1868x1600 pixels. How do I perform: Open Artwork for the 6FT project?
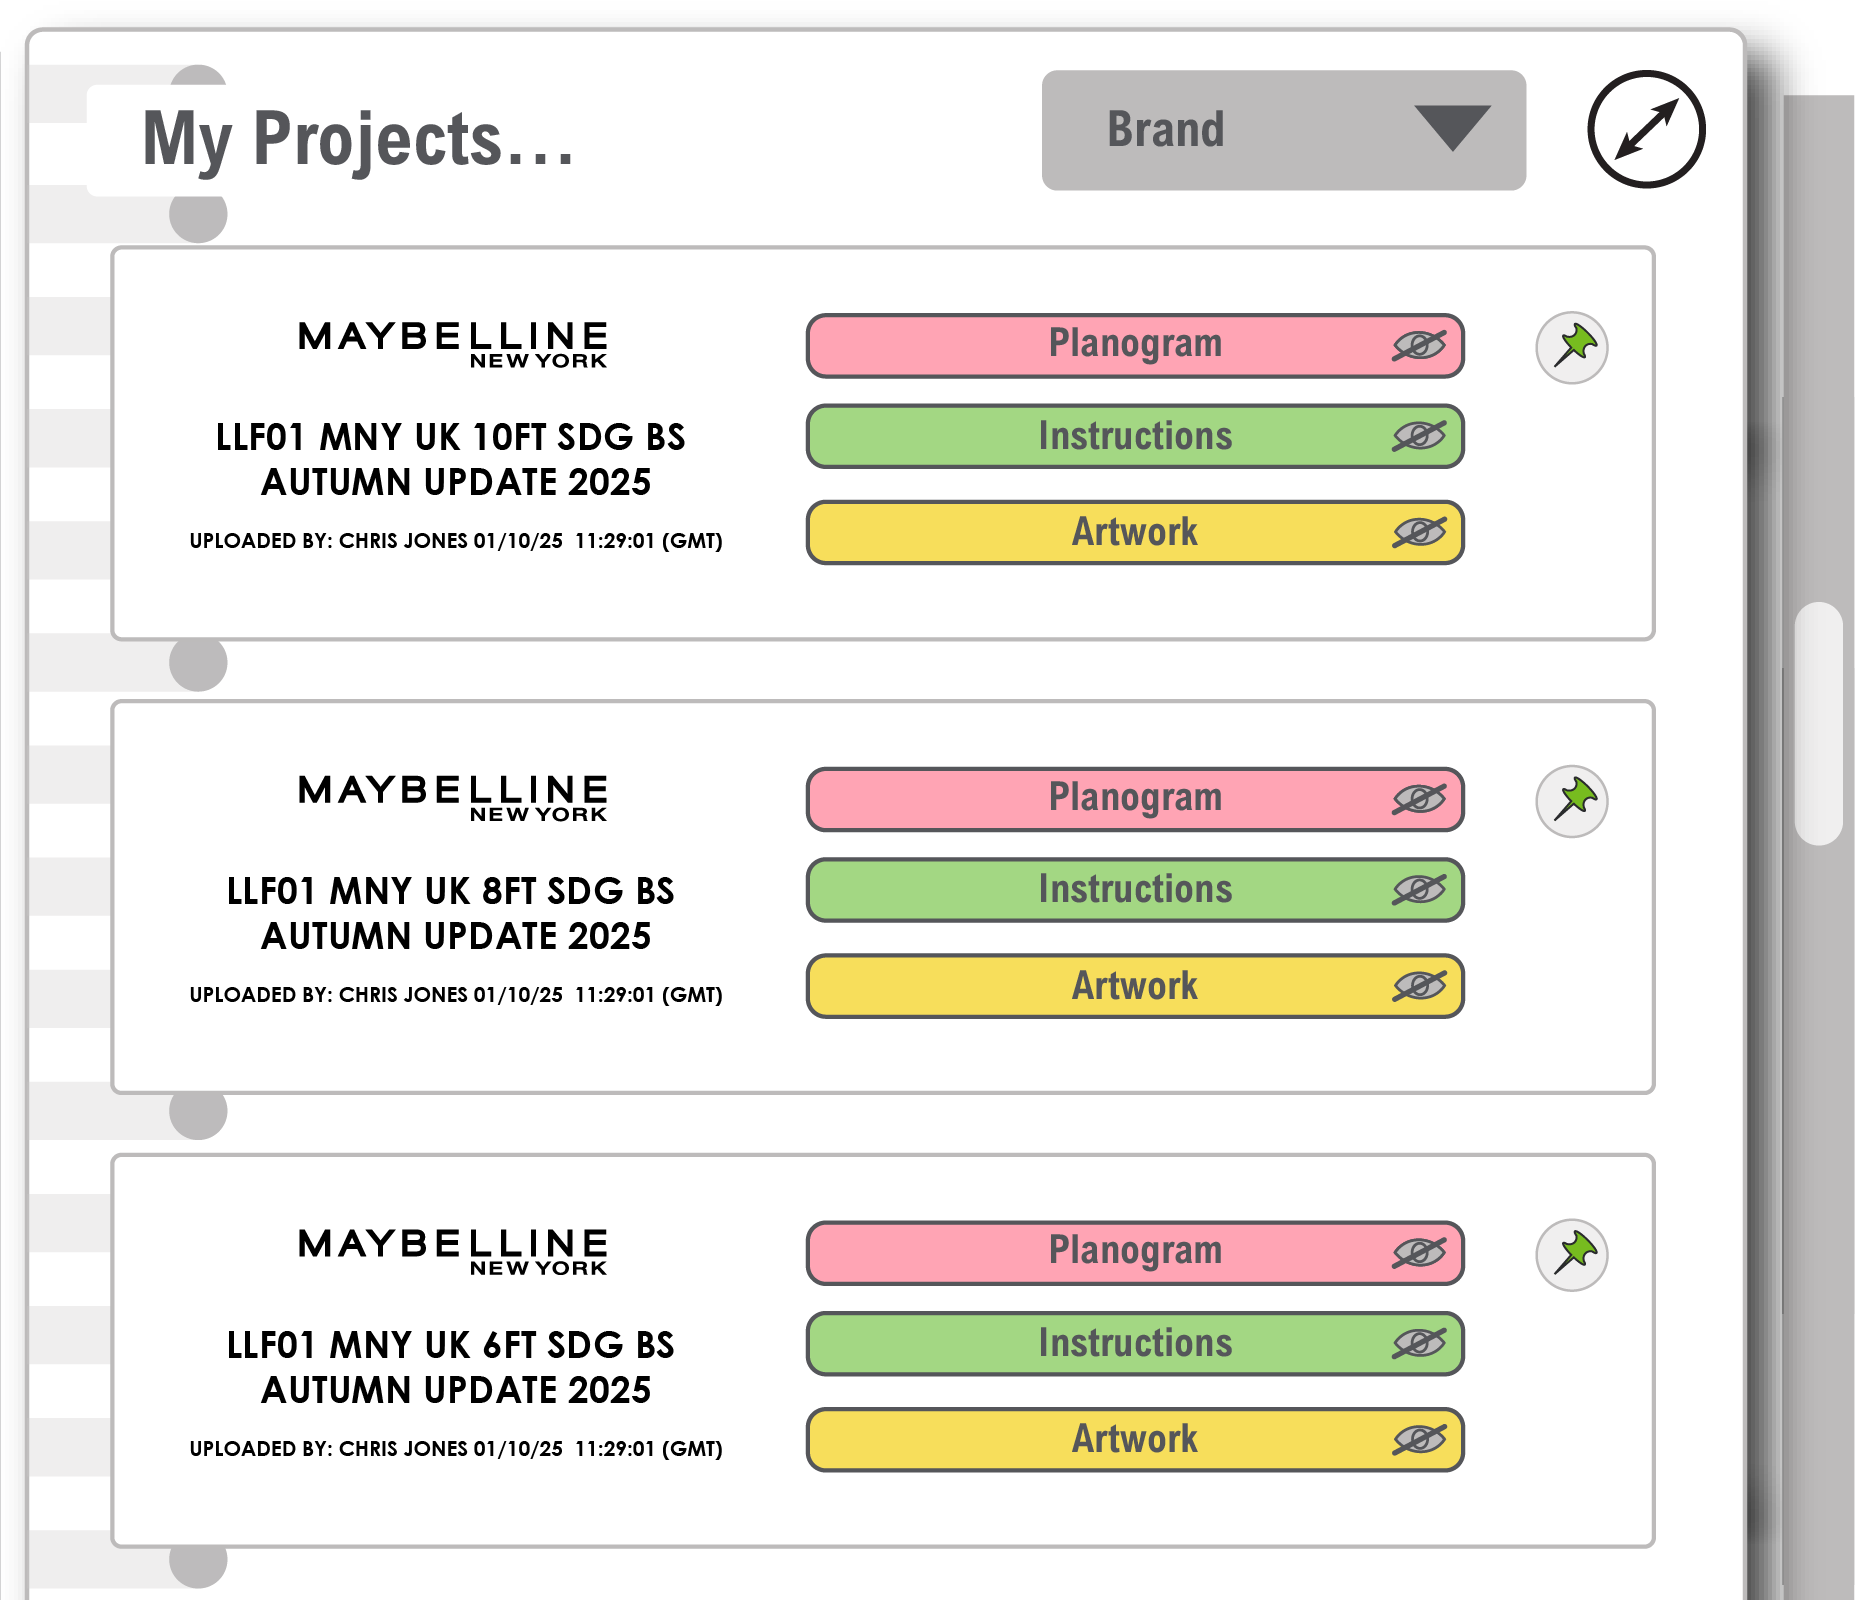point(1134,1439)
